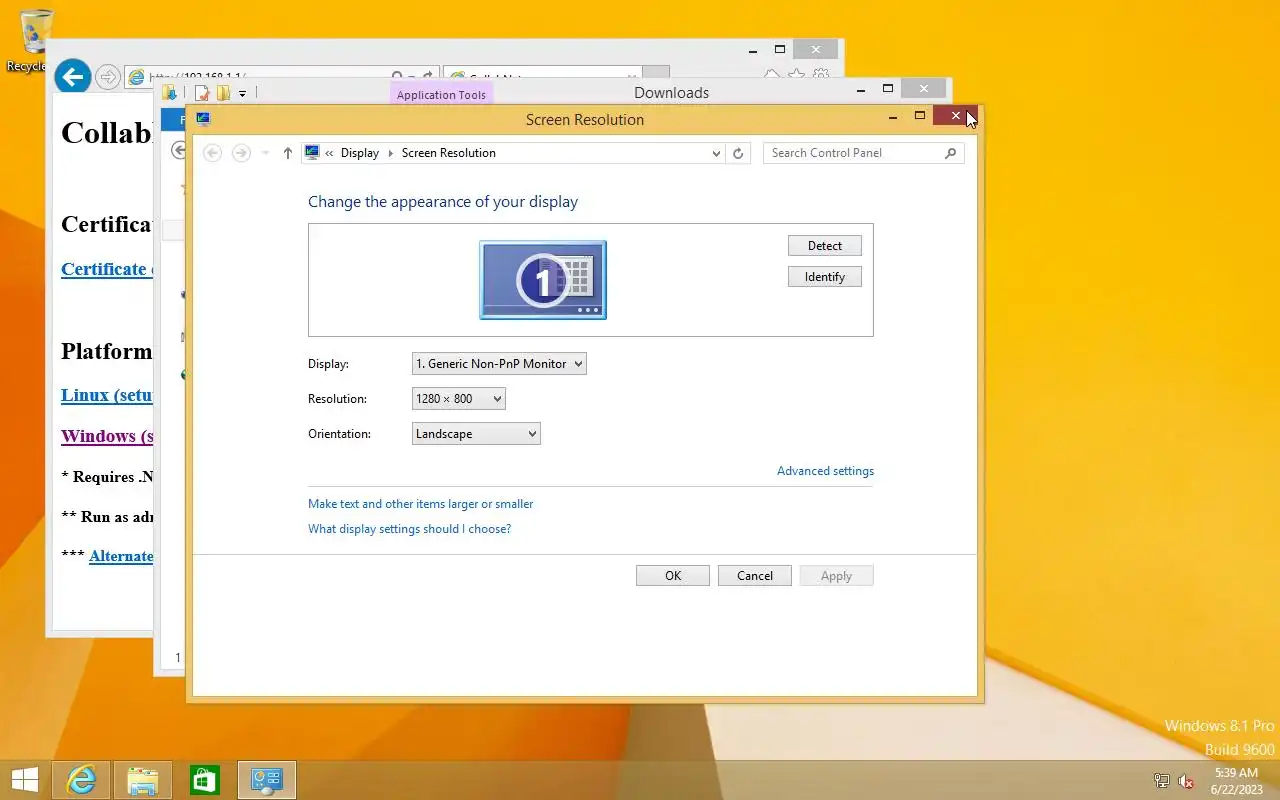Maximize the Screen Resolution window
This screenshot has height=800, width=1280.
click(x=920, y=116)
